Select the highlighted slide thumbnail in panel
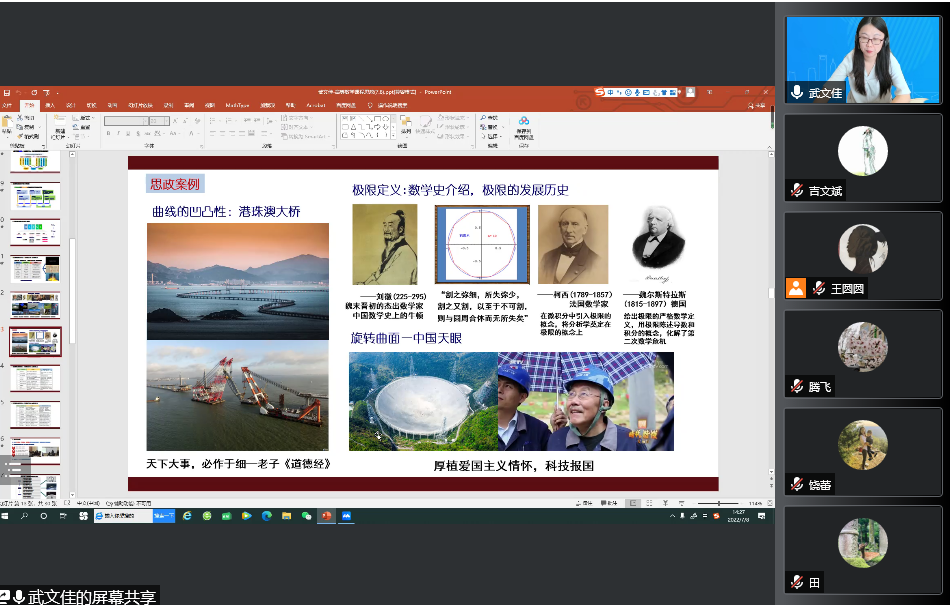Image resolution: width=950 pixels, height=605 pixels. click(x=35, y=342)
